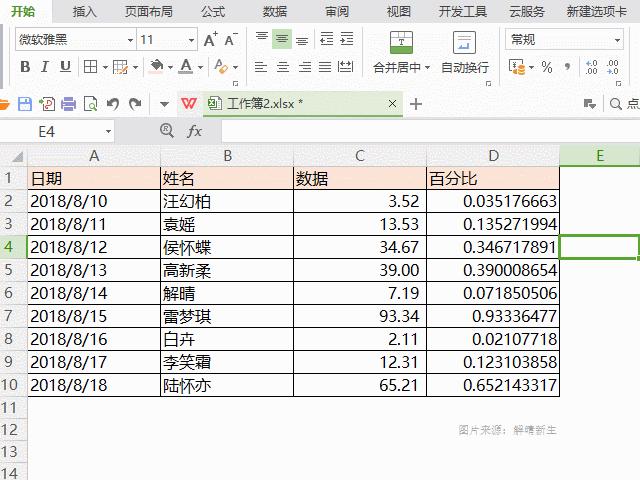Click the formula bar zoom icon
The height and width of the screenshot is (480, 640).
pos(167,131)
